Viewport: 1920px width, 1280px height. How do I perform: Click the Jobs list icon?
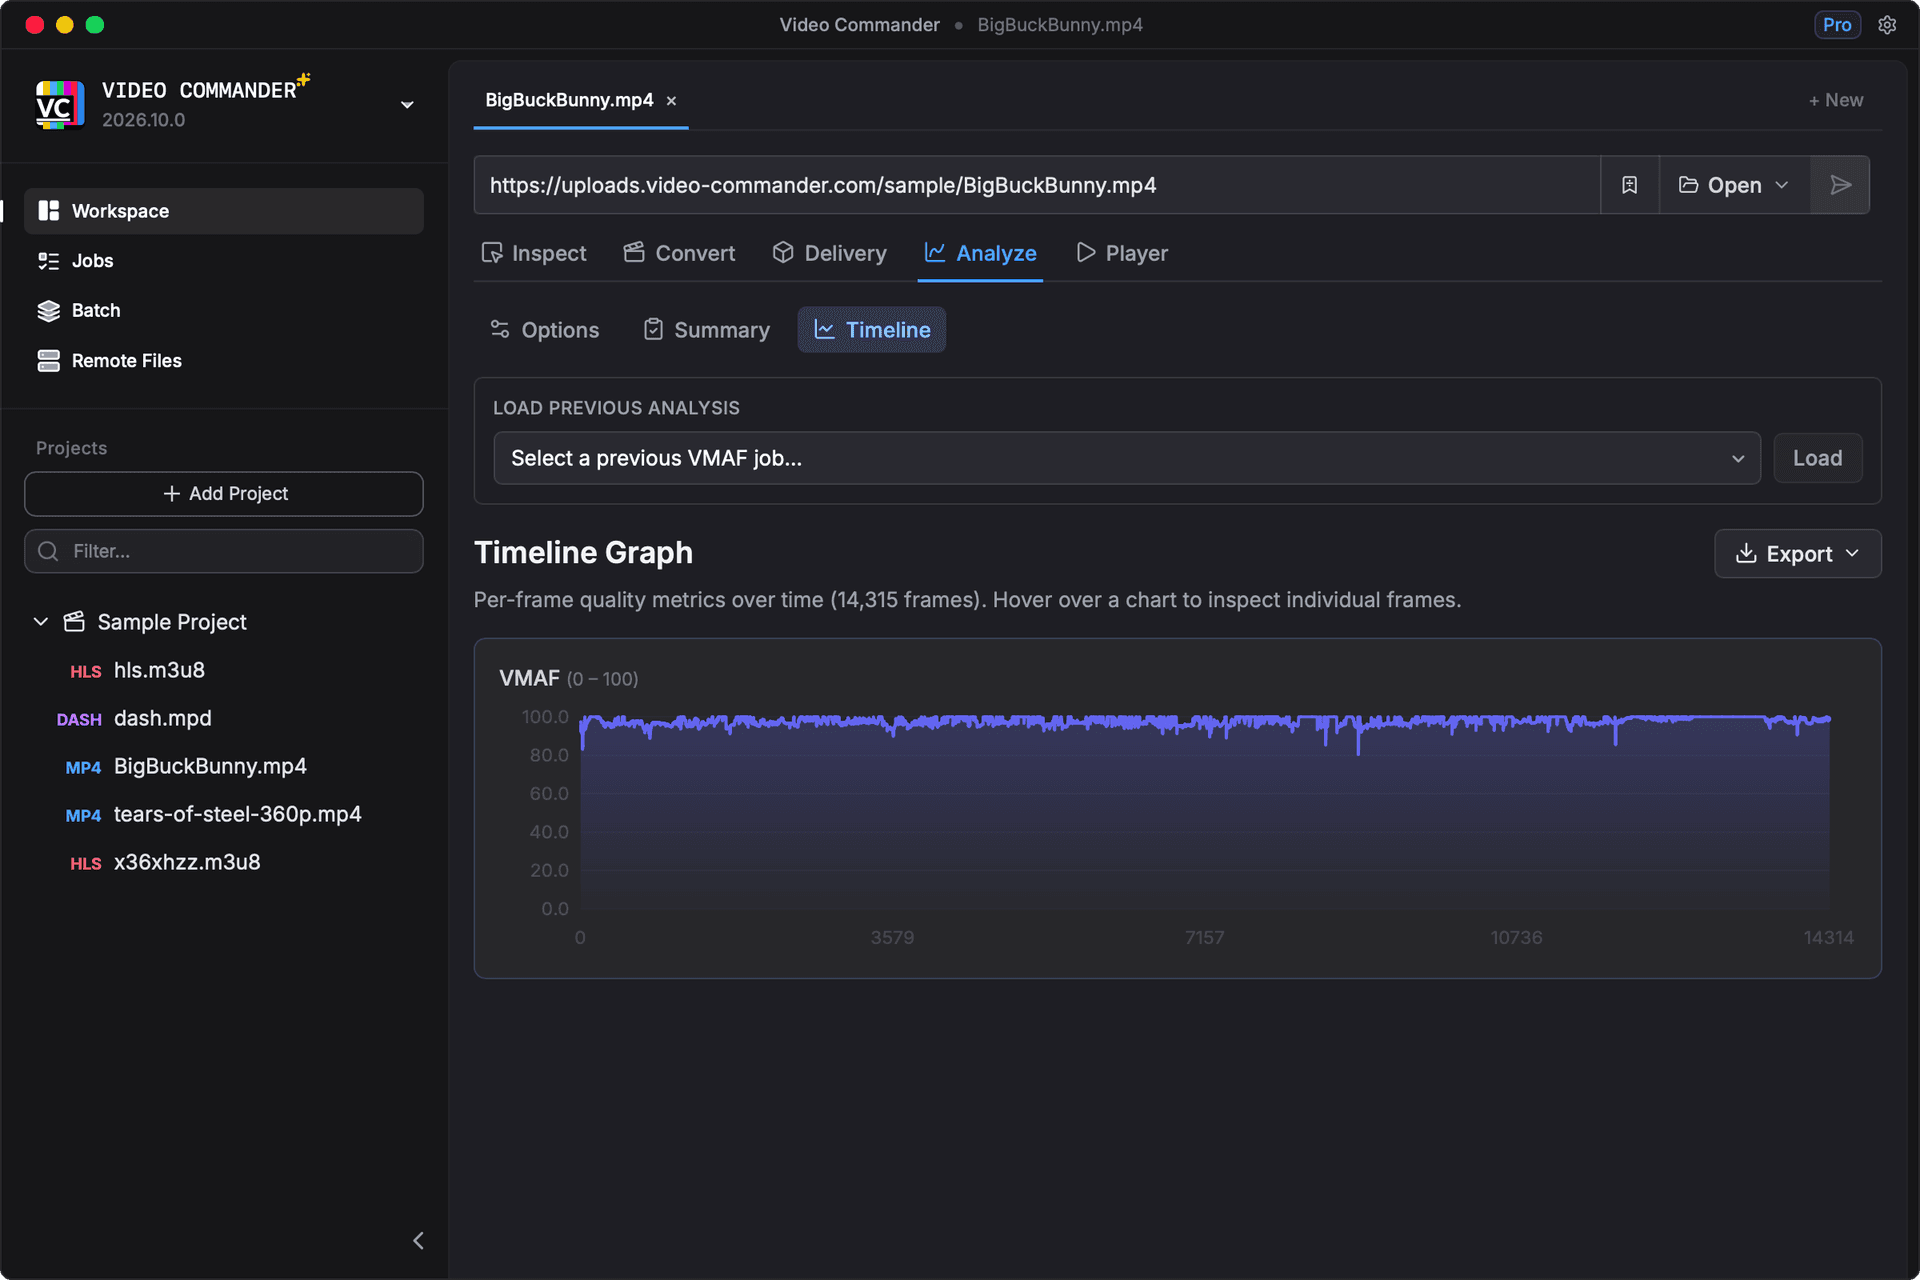[48, 261]
